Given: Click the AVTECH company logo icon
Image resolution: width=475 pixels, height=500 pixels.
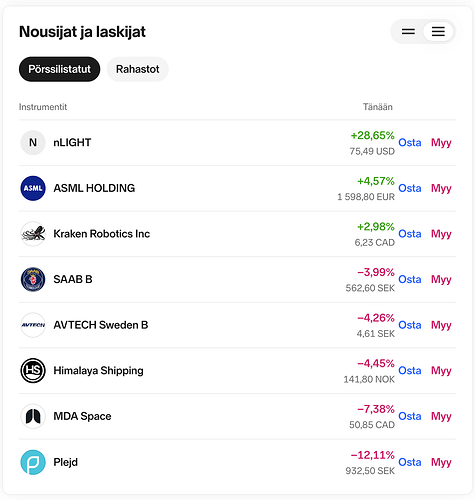Looking at the screenshot, I should (x=33, y=325).
